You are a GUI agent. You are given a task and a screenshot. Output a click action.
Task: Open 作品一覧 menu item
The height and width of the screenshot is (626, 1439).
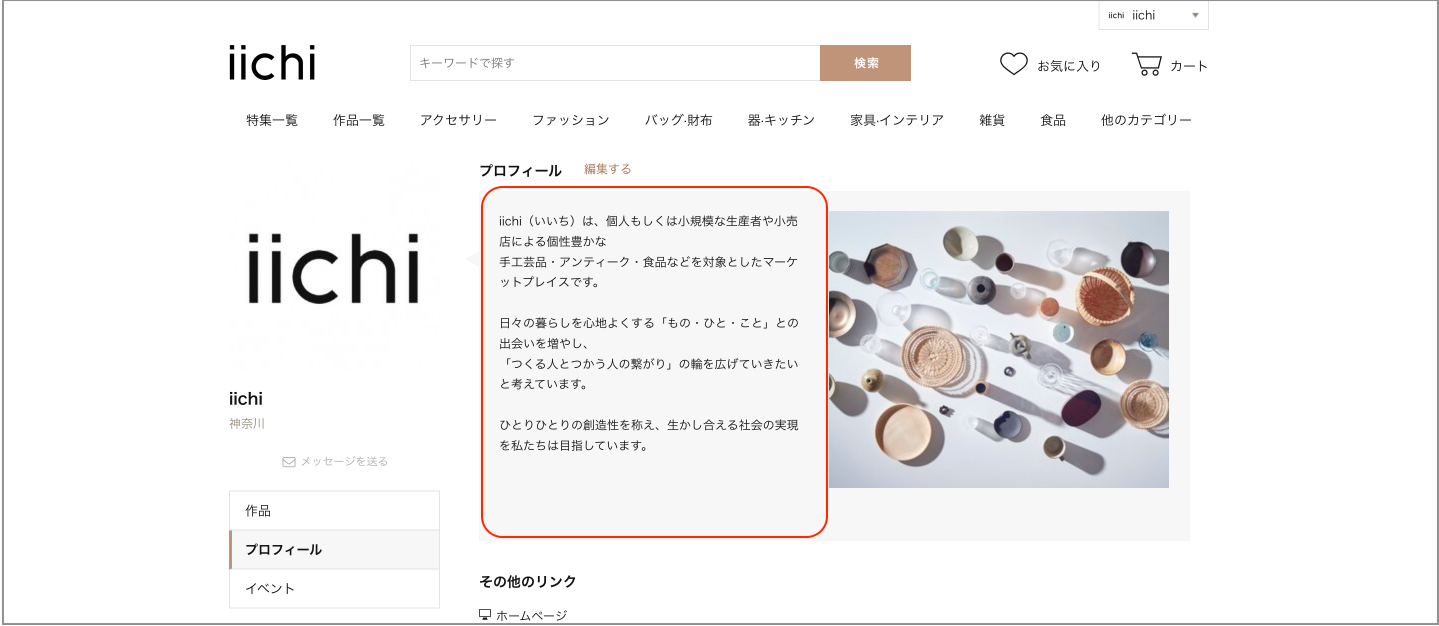click(359, 120)
